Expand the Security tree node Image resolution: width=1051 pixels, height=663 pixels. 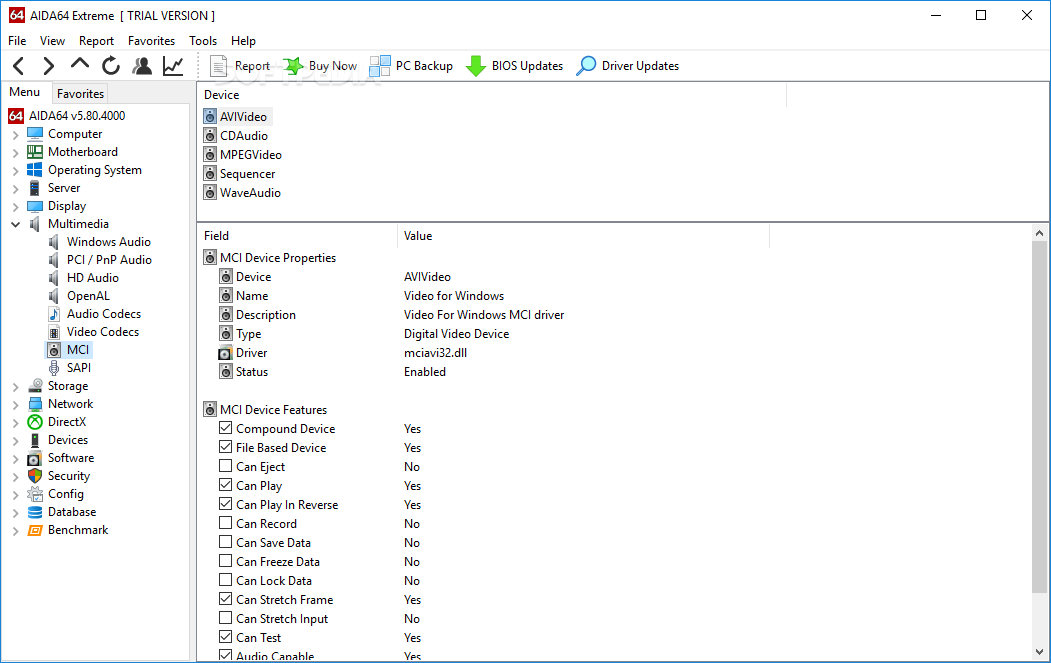[x=15, y=477]
